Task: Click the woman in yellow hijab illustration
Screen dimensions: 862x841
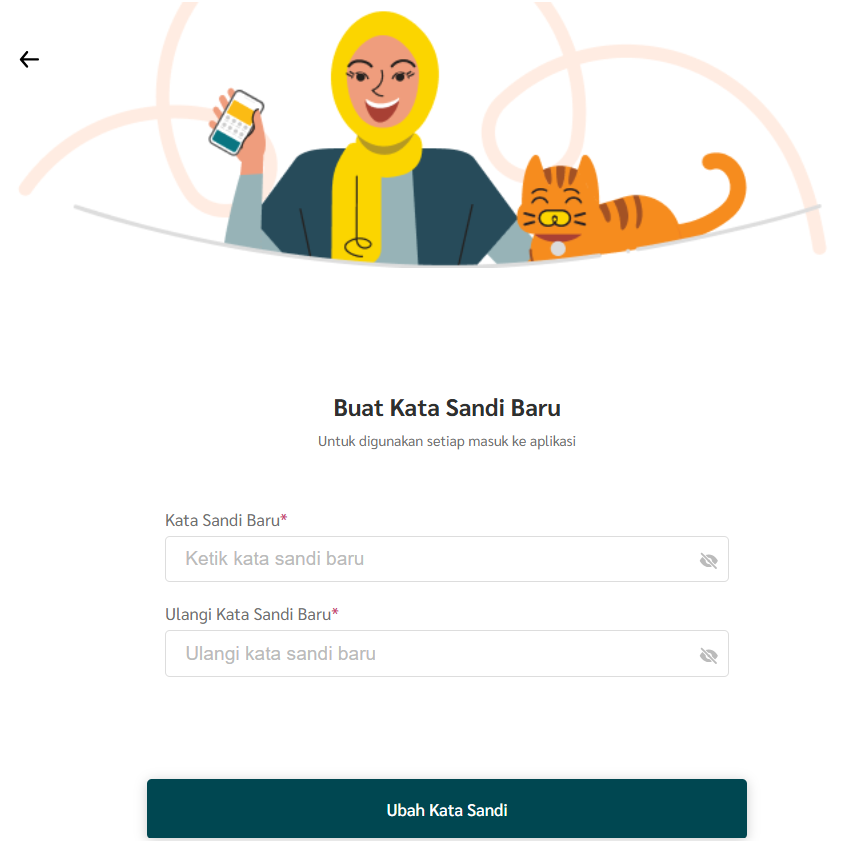Action: pyautogui.click(x=369, y=139)
